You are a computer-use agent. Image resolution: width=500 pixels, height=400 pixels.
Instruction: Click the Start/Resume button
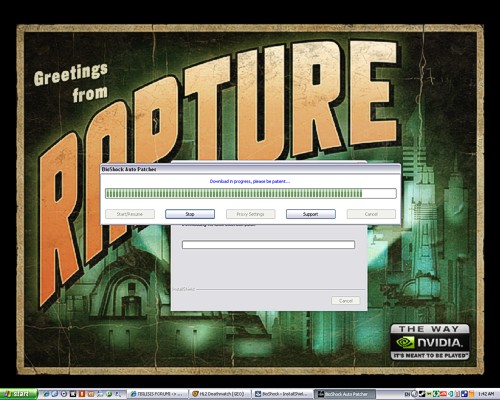click(130, 214)
